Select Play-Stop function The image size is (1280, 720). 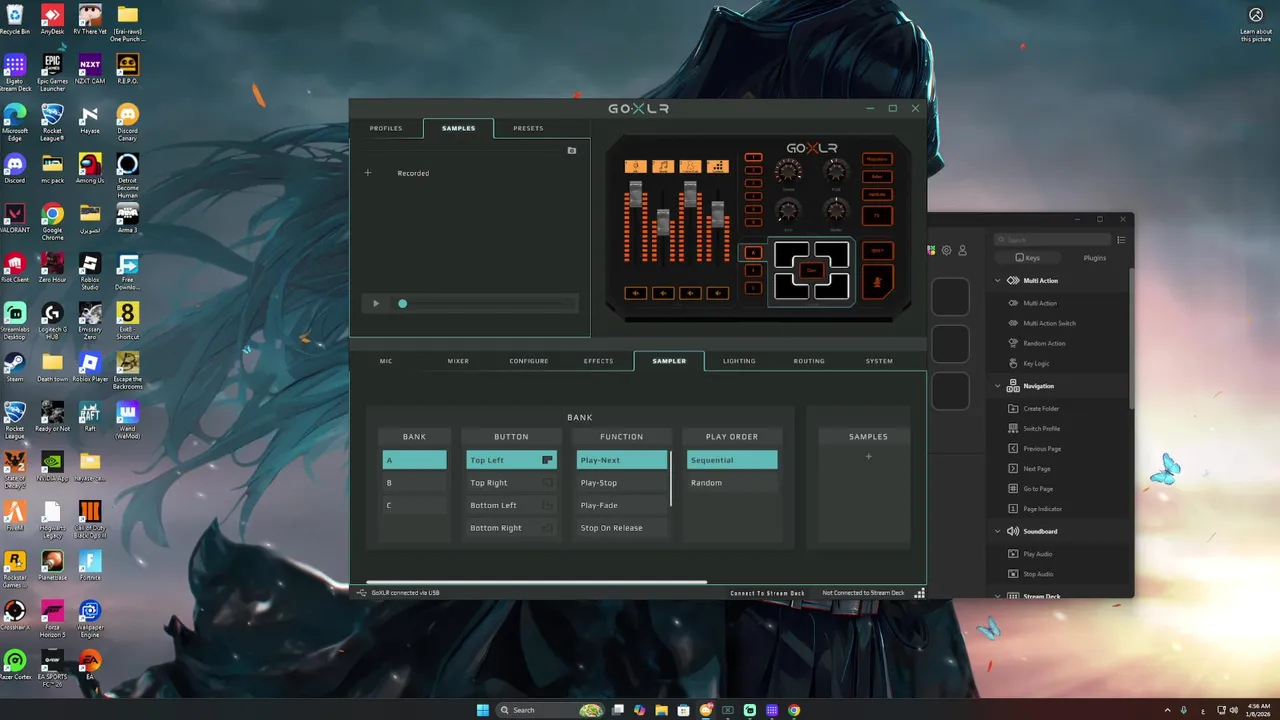click(x=621, y=483)
